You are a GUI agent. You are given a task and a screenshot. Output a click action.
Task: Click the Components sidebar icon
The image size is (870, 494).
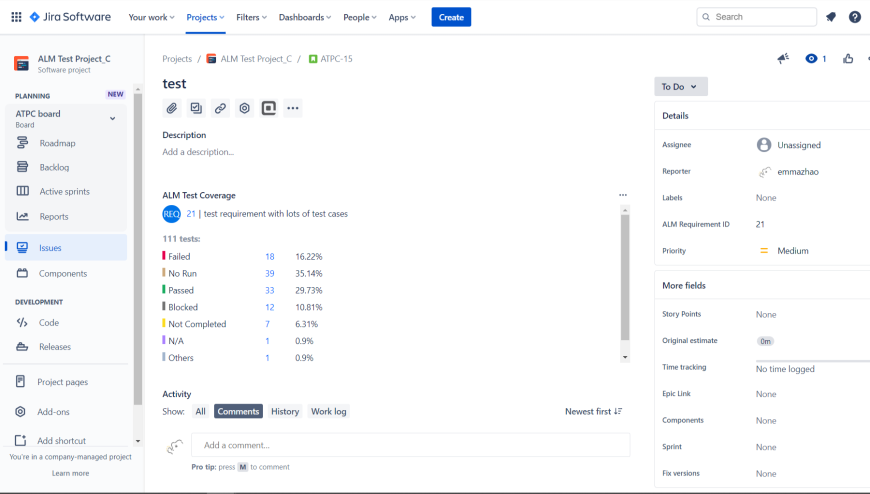pos(22,273)
